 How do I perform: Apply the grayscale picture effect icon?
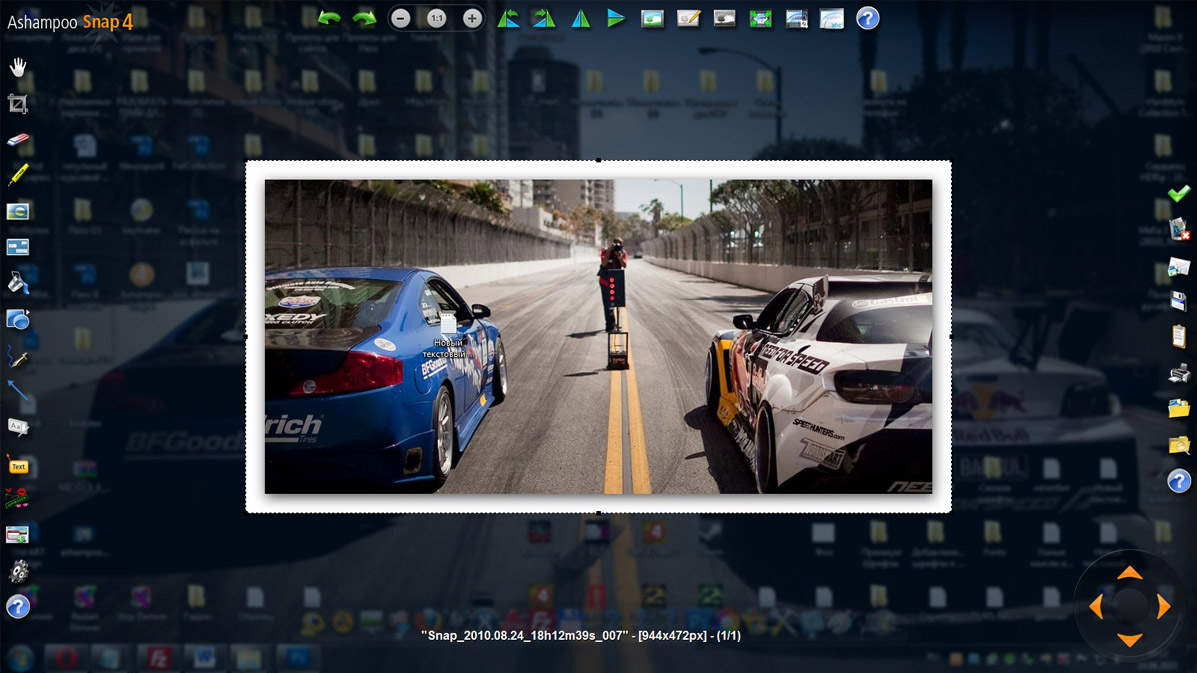(724, 18)
